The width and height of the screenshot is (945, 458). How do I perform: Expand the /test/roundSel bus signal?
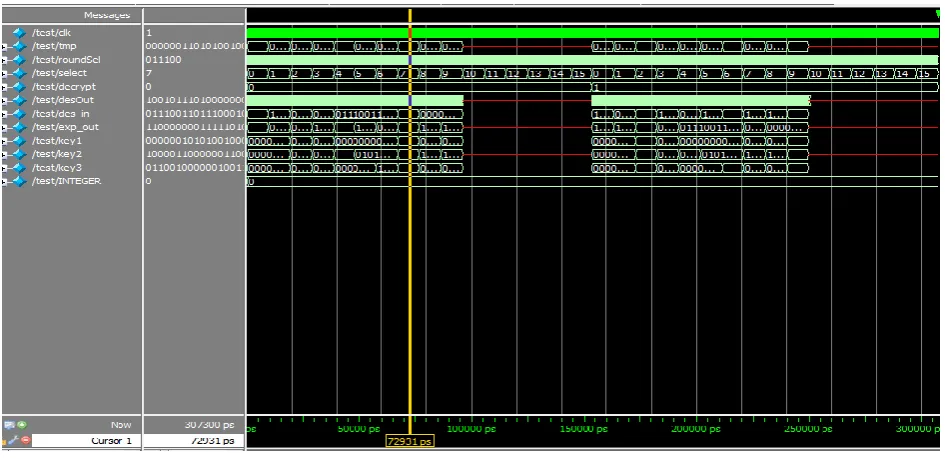[5, 60]
